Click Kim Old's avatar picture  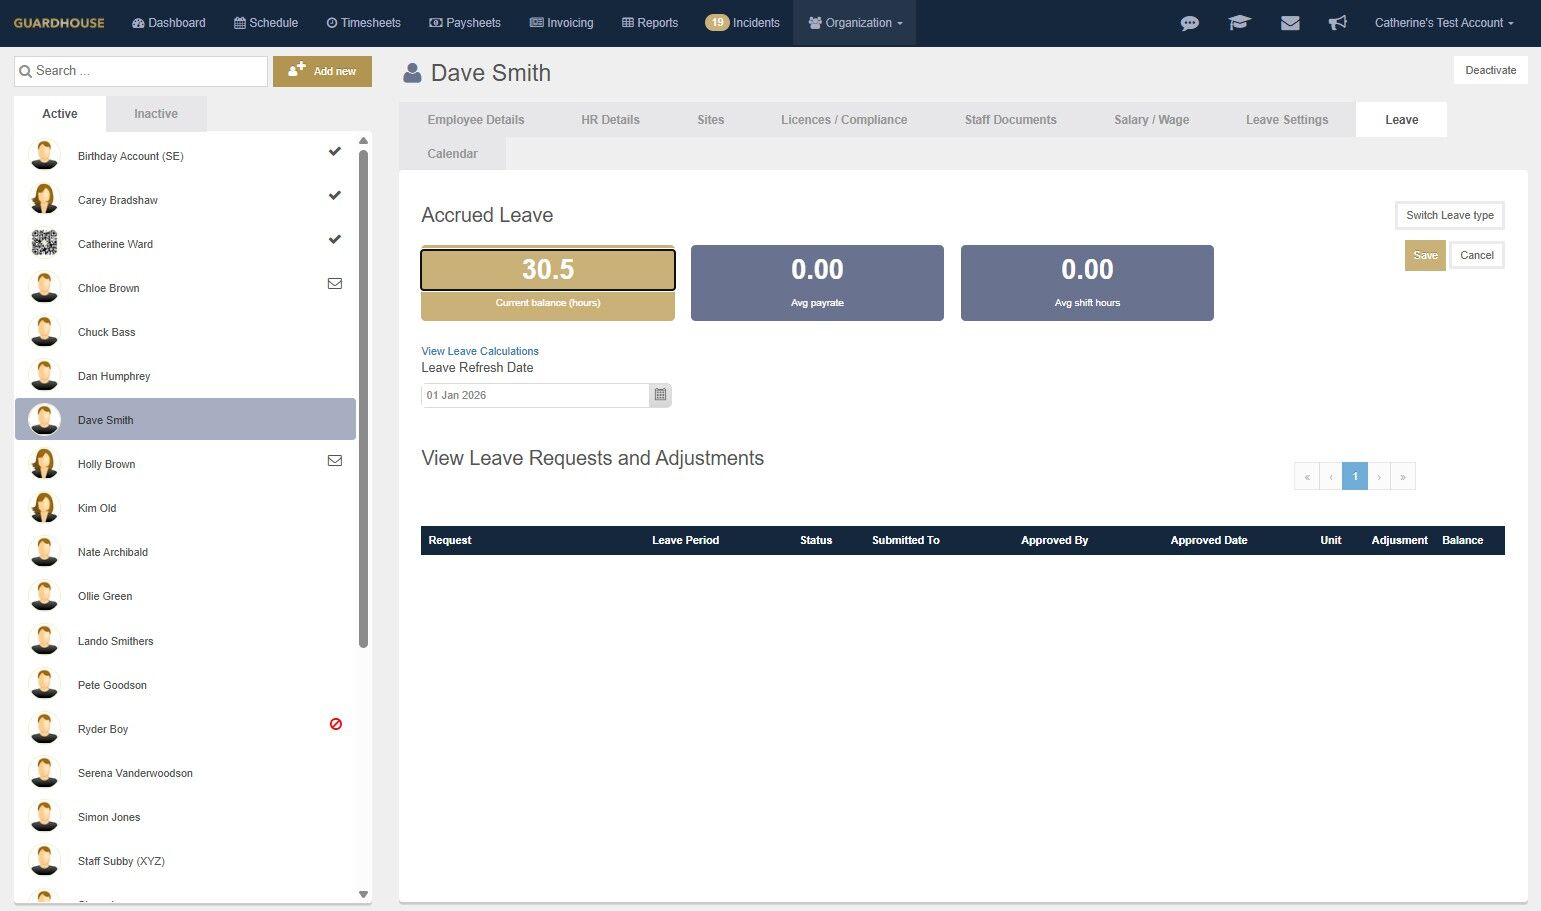[x=44, y=507]
